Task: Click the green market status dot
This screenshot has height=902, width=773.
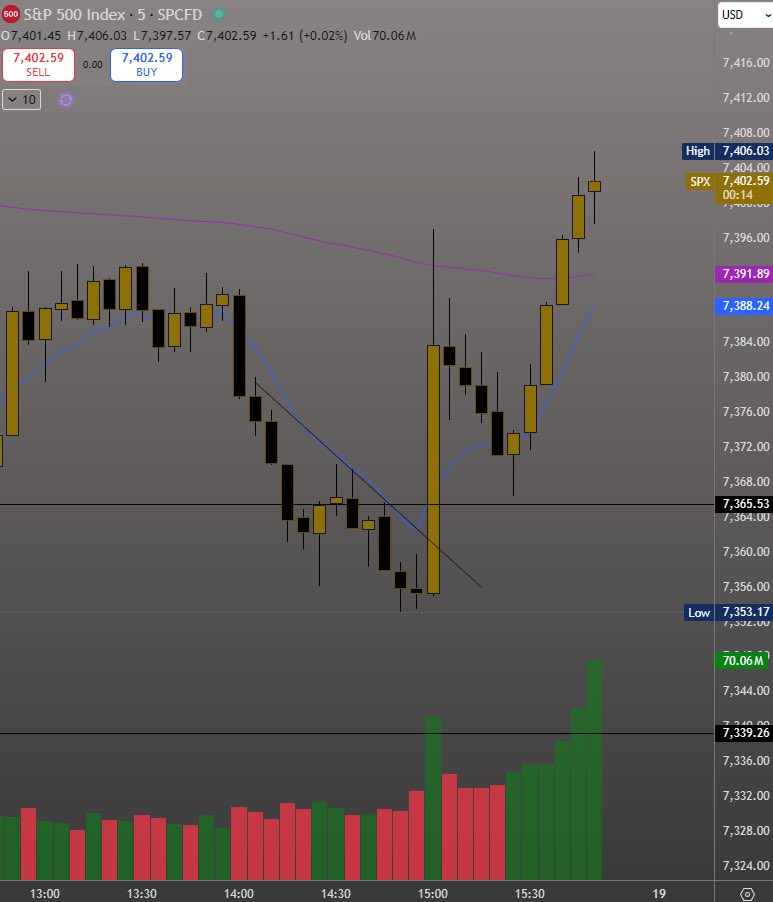Action: pyautogui.click(x=219, y=14)
